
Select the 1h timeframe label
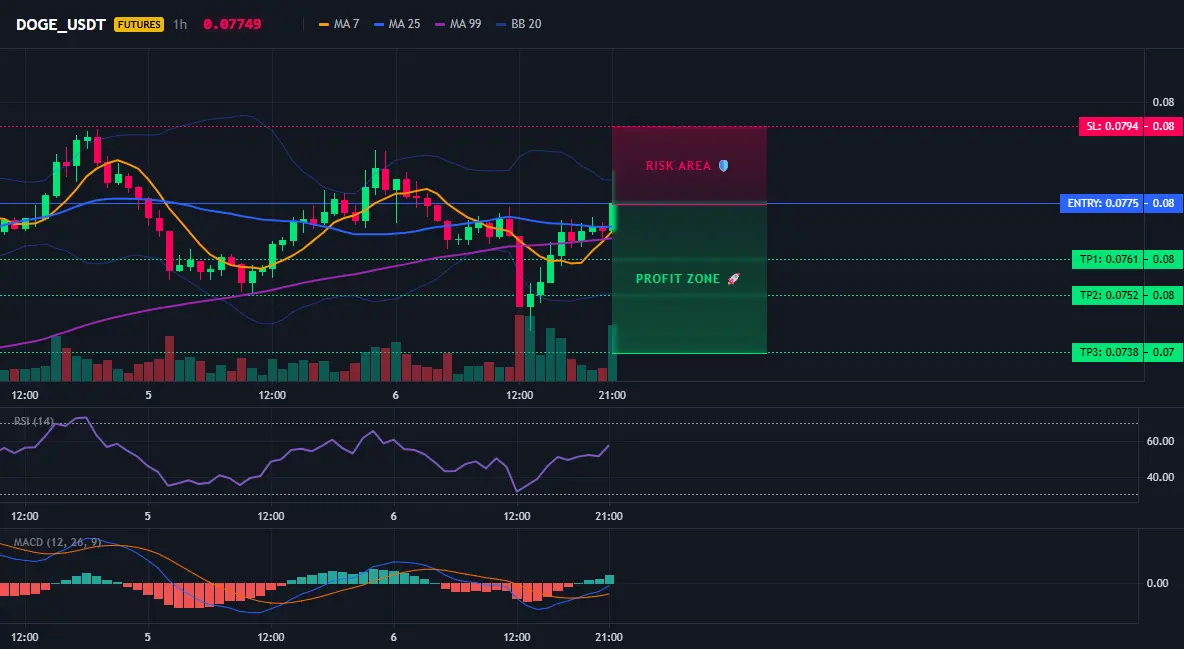point(180,24)
